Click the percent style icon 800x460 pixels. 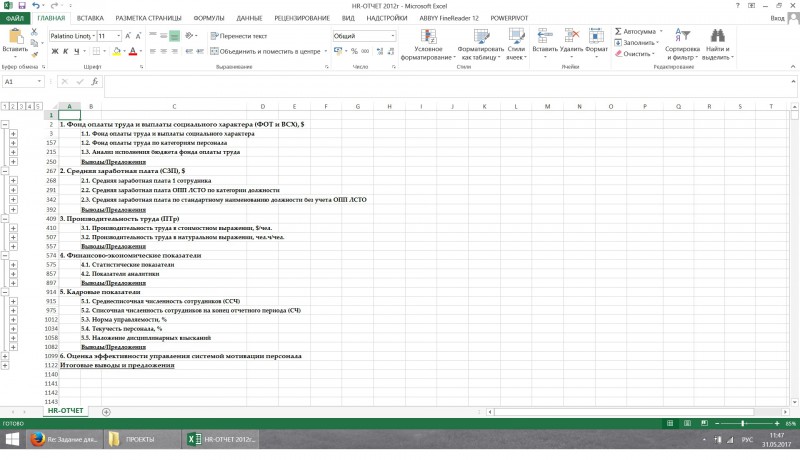[354, 51]
